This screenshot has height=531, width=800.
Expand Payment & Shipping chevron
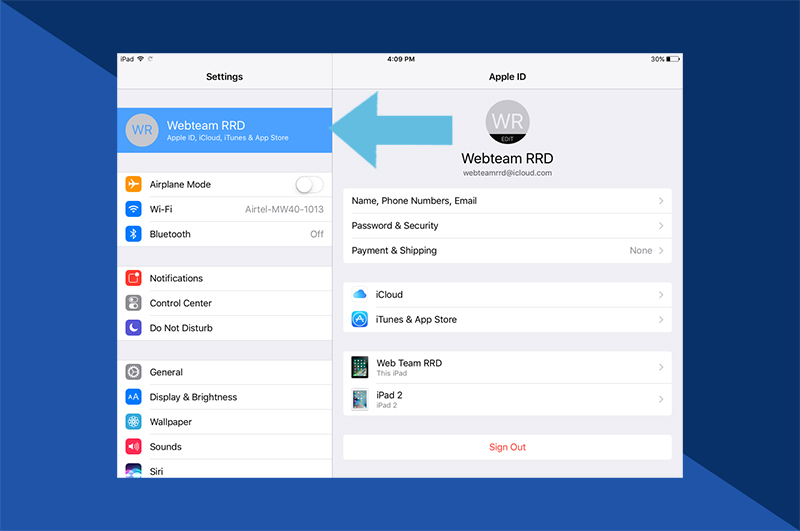pos(661,250)
